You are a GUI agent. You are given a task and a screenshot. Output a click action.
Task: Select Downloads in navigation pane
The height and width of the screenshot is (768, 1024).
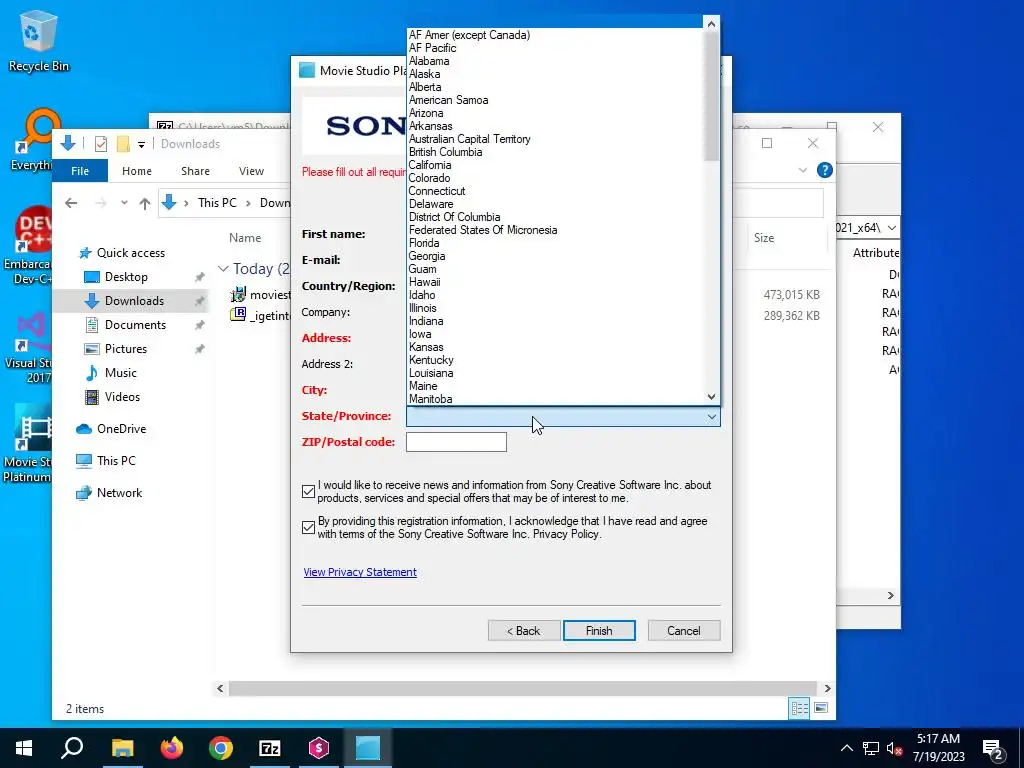pos(131,301)
